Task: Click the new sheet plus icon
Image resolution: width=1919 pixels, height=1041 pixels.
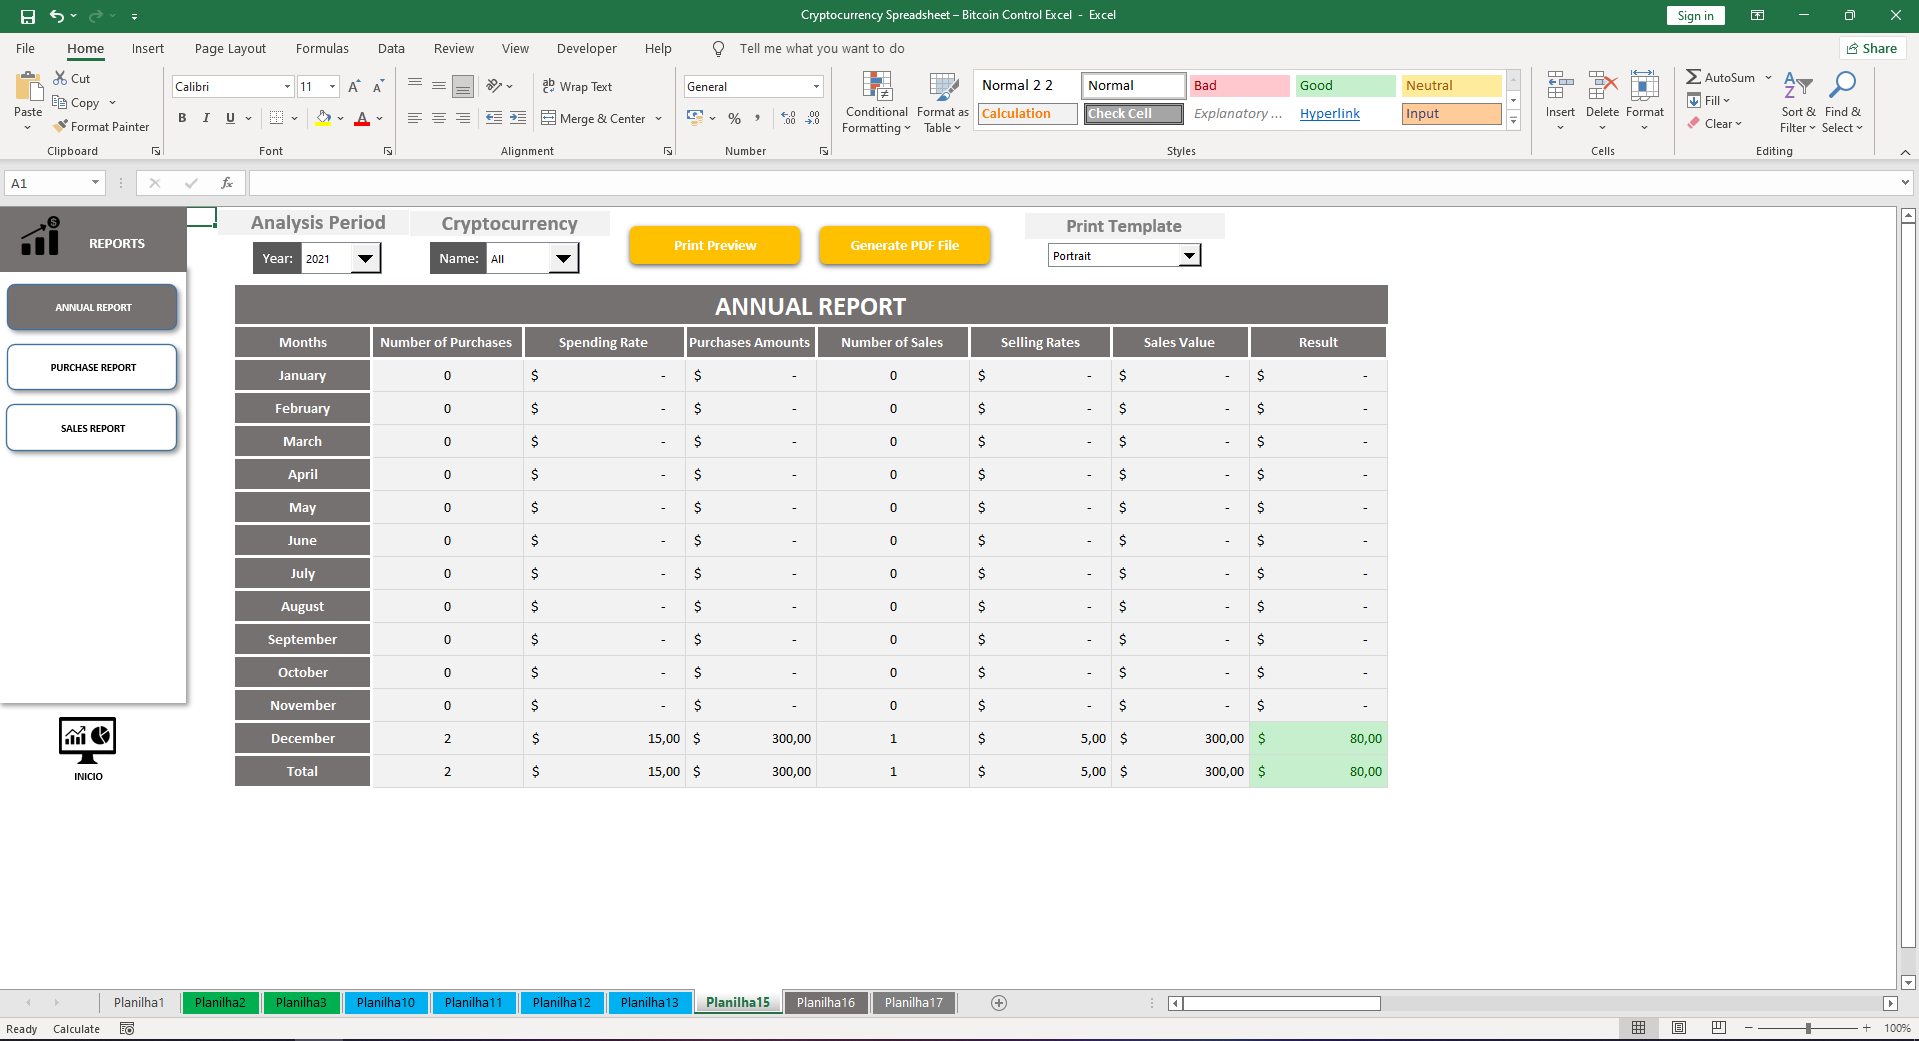Action: click(x=998, y=1003)
